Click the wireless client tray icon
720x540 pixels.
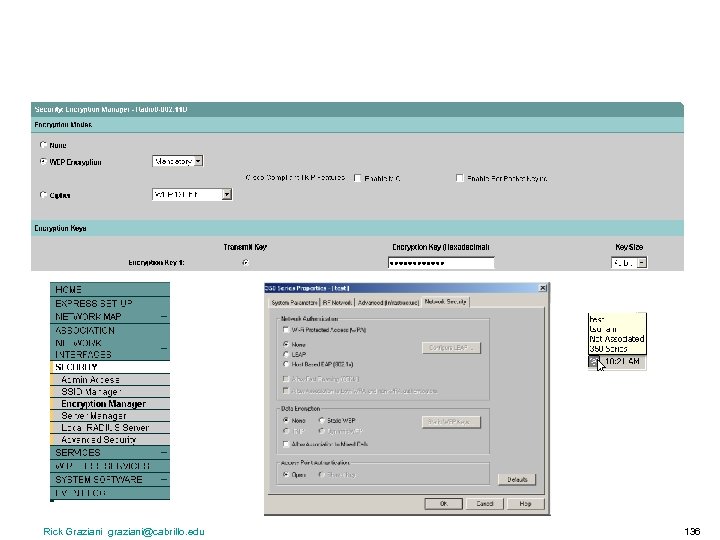(x=594, y=362)
